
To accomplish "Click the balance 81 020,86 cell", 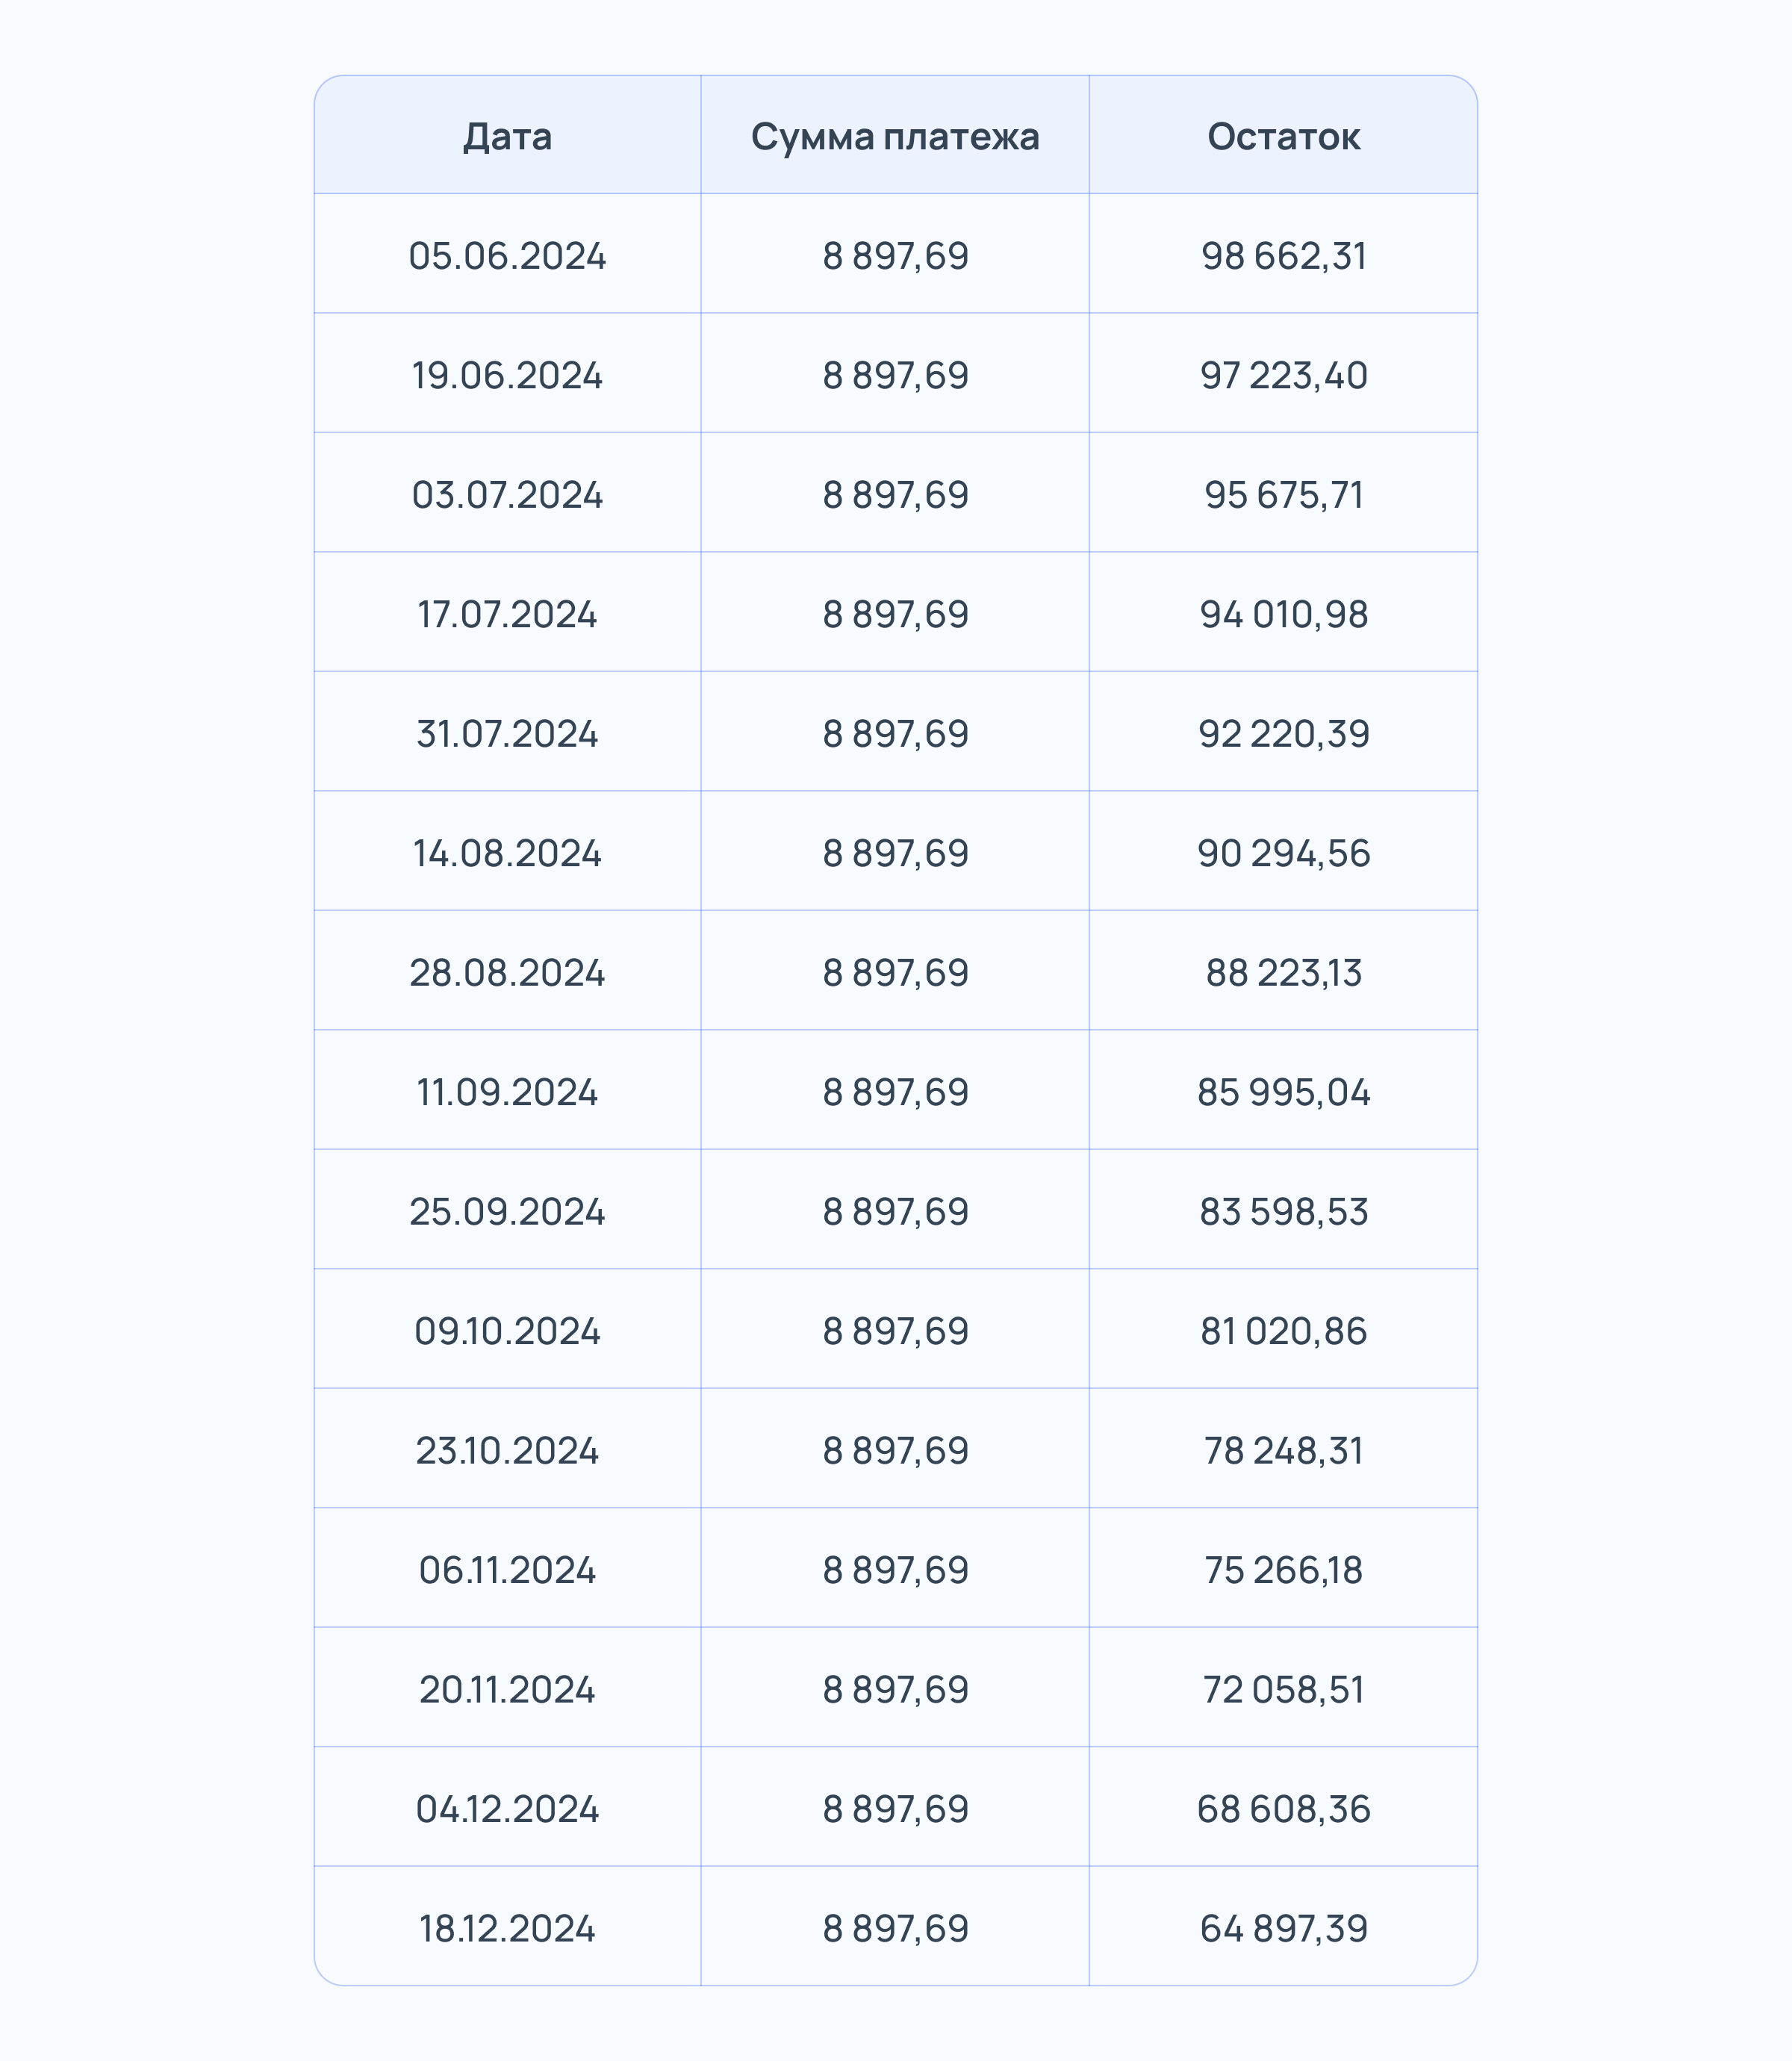I will pos(1283,1331).
